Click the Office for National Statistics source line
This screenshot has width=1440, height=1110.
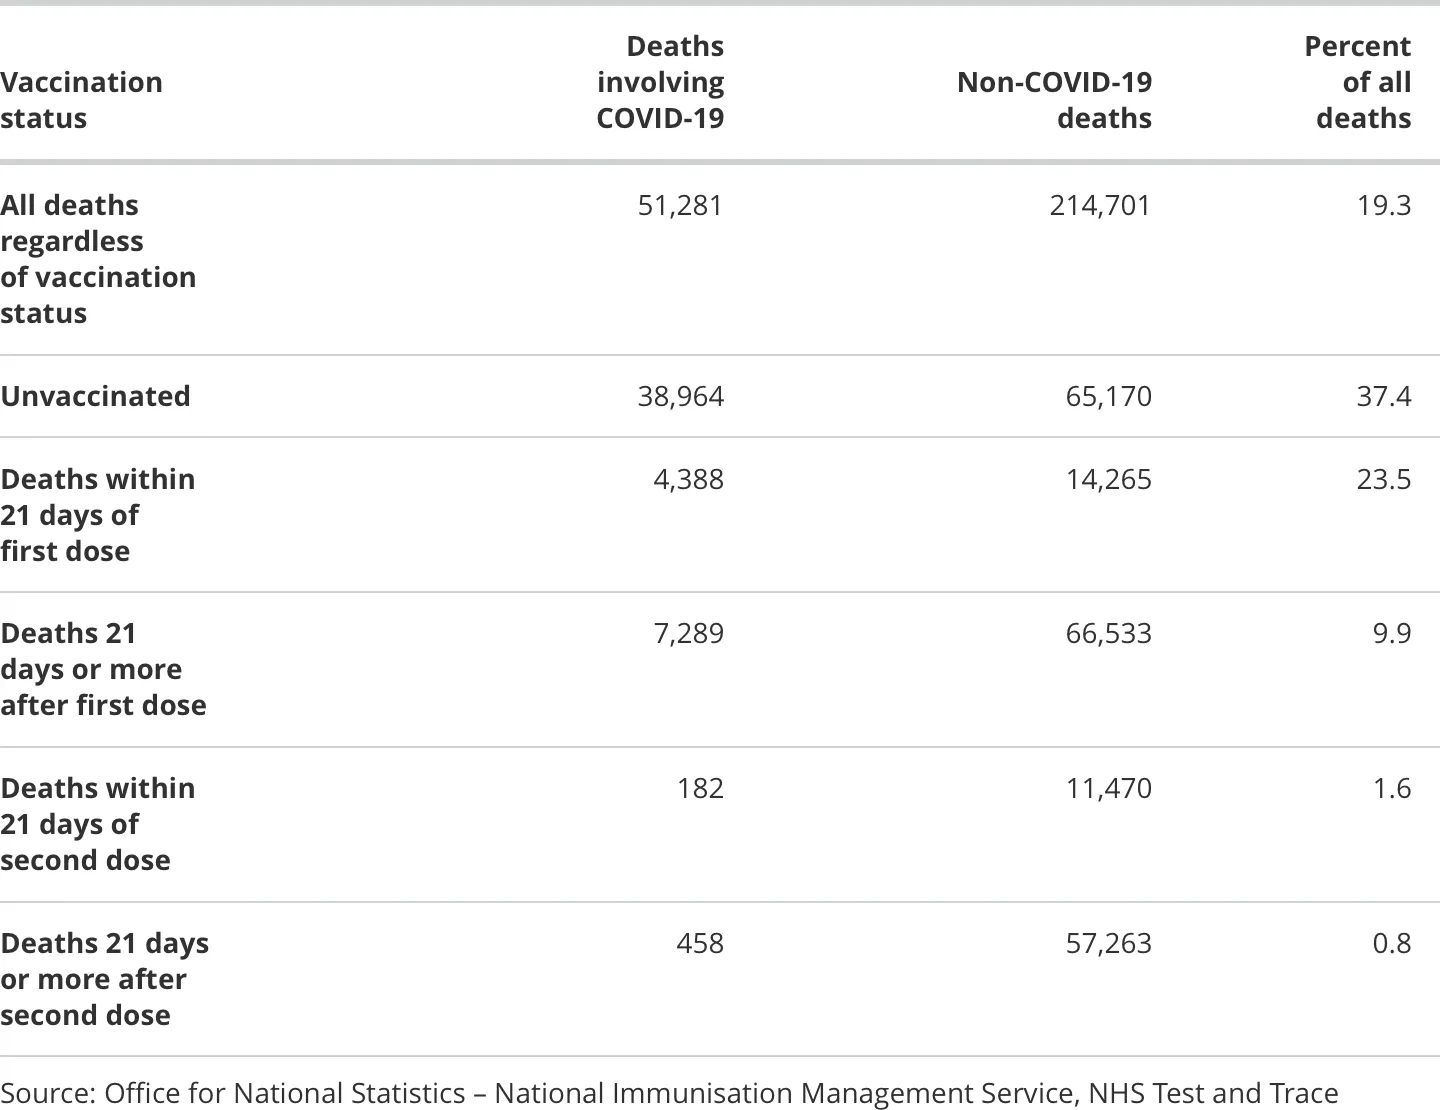coord(669,1092)
